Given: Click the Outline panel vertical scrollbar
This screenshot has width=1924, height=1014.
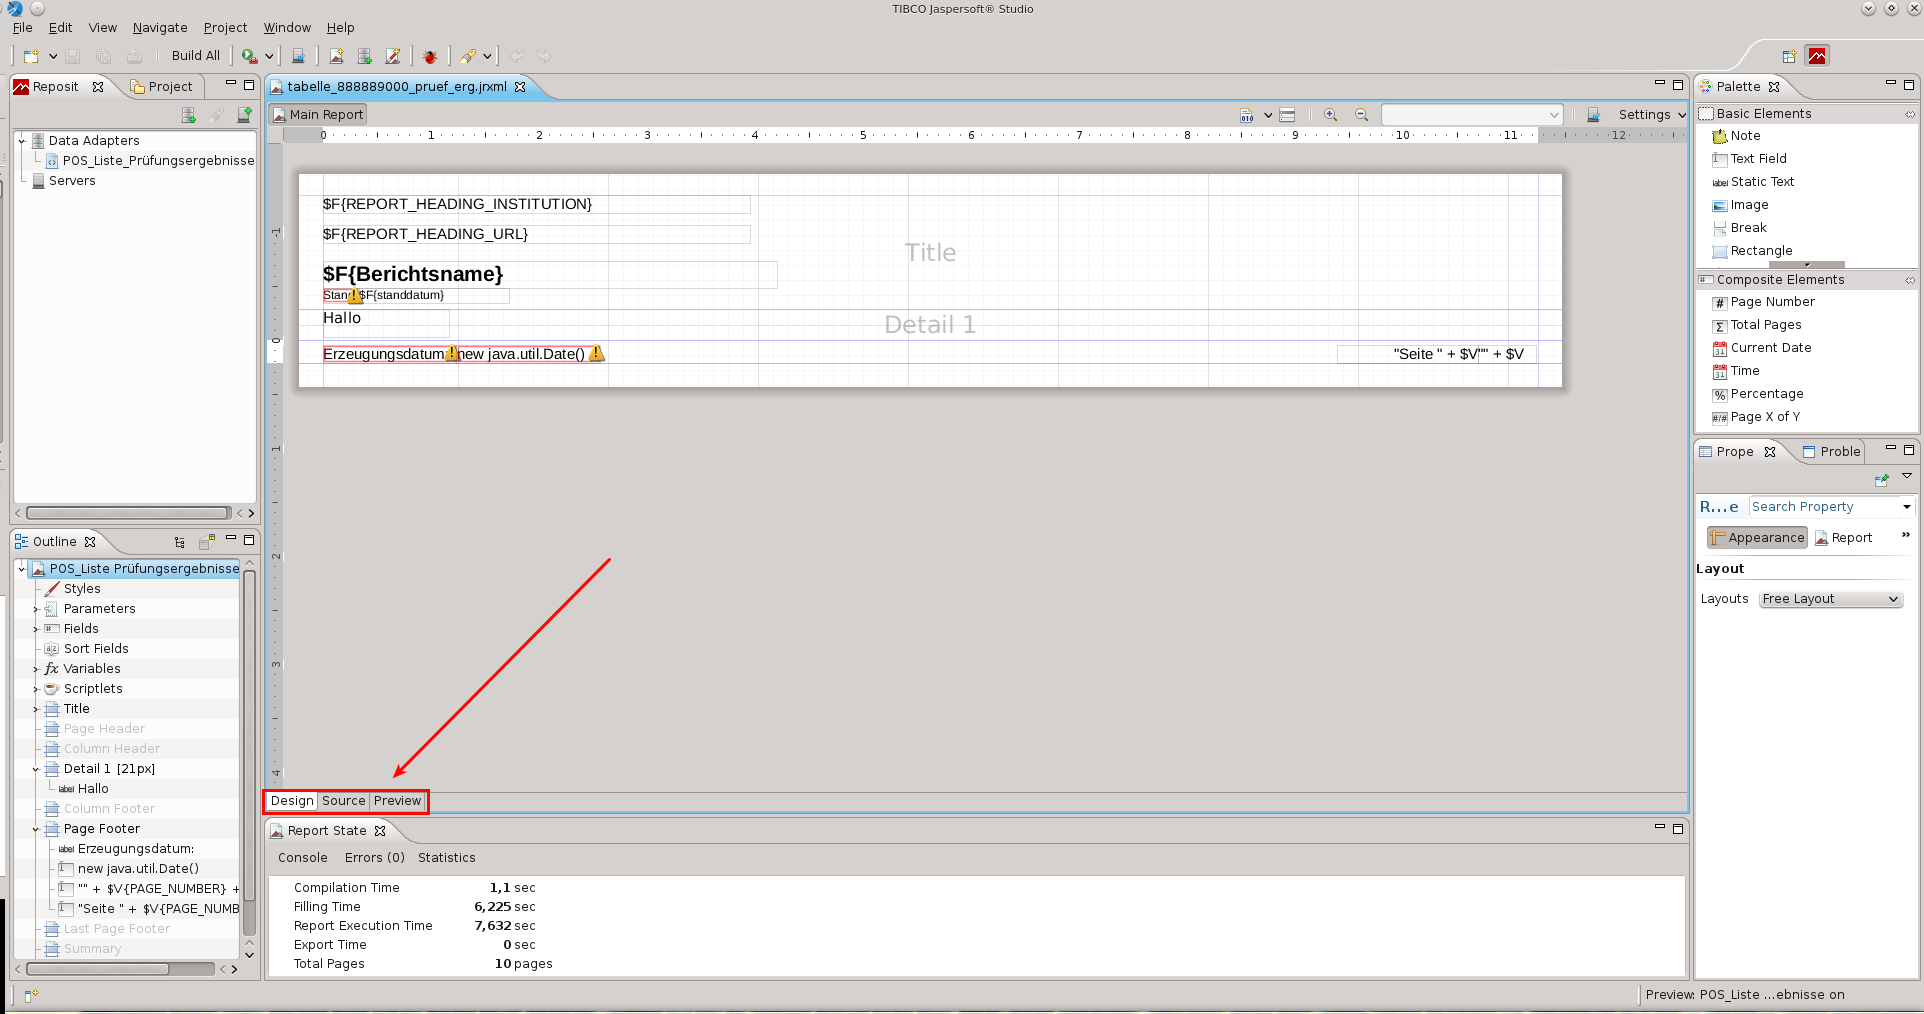Looking at the screenshot, I should pos(249,750).
